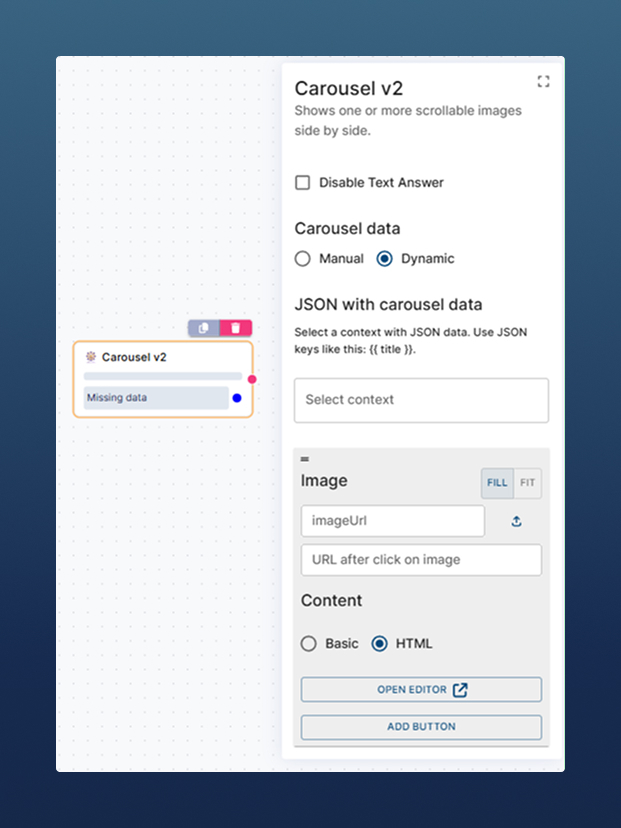Select Manual carousel data option
Image resolution: width=621 pixels, height=828 pixels.
coord(303,259)
